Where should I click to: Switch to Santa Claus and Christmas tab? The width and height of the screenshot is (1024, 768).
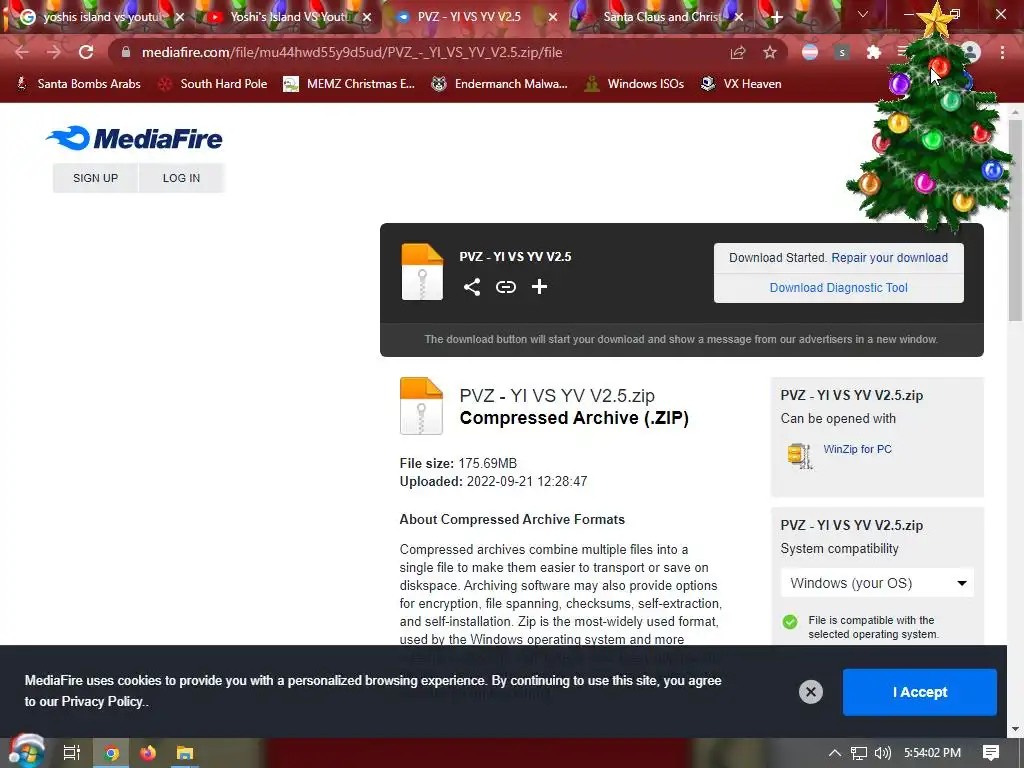coord(660,17)
